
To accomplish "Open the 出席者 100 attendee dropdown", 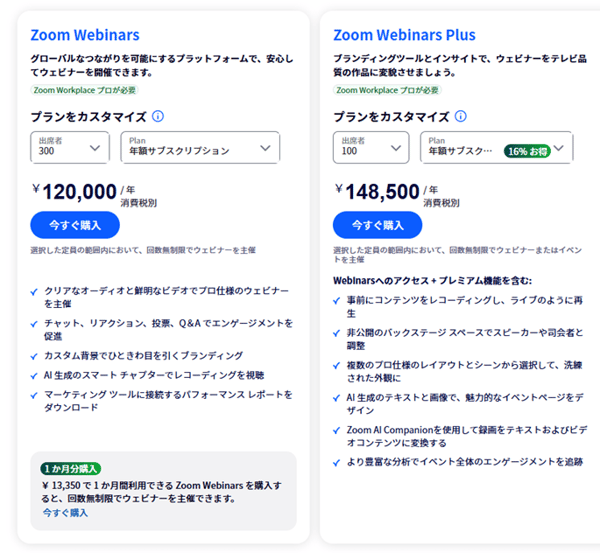I will (371, 147).
